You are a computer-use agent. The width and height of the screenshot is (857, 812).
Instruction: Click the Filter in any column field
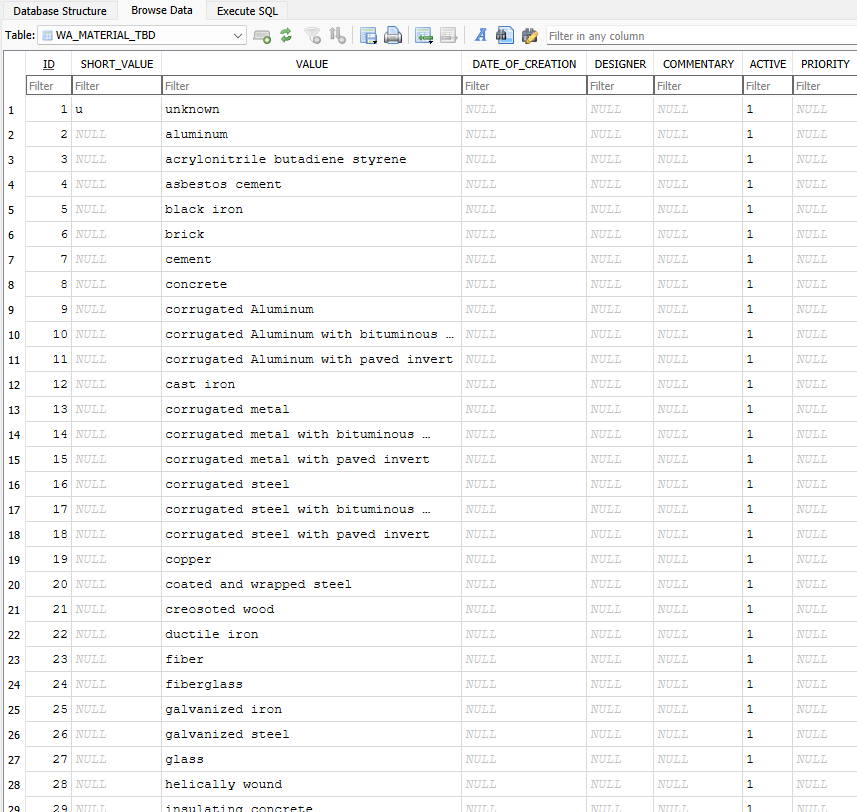click(701, 36)
